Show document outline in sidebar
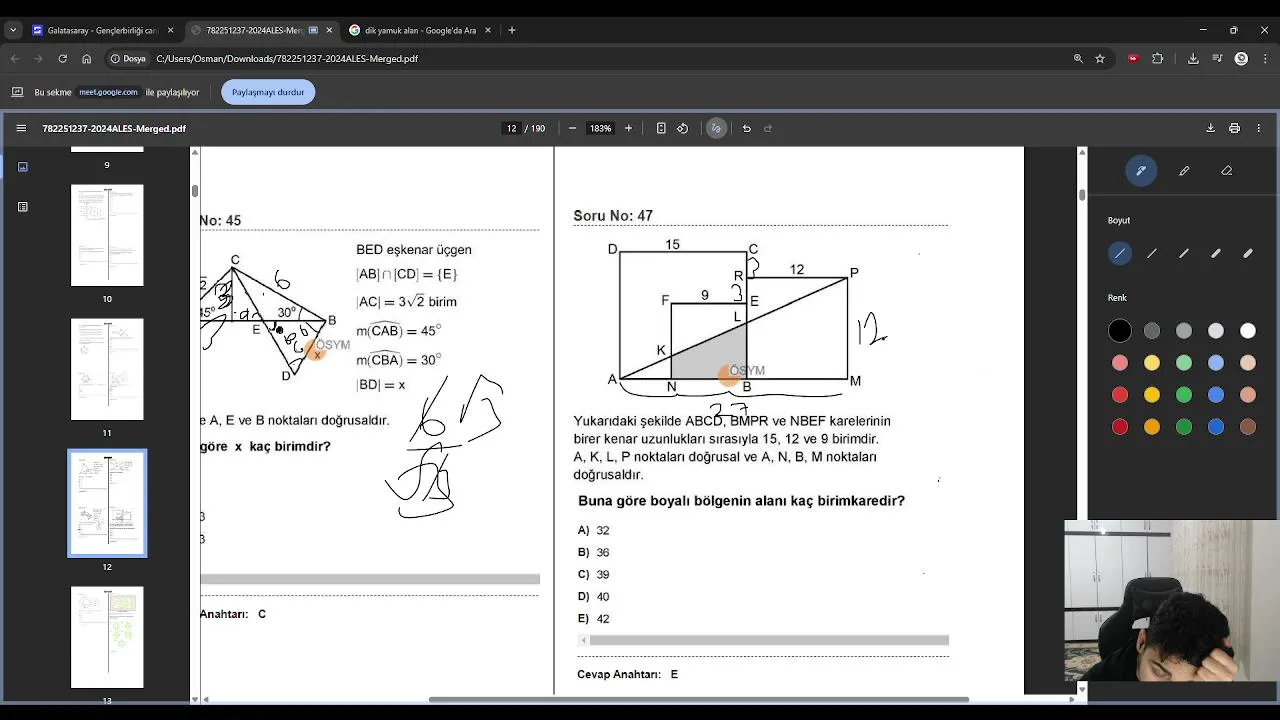 [x=23, y=207]
